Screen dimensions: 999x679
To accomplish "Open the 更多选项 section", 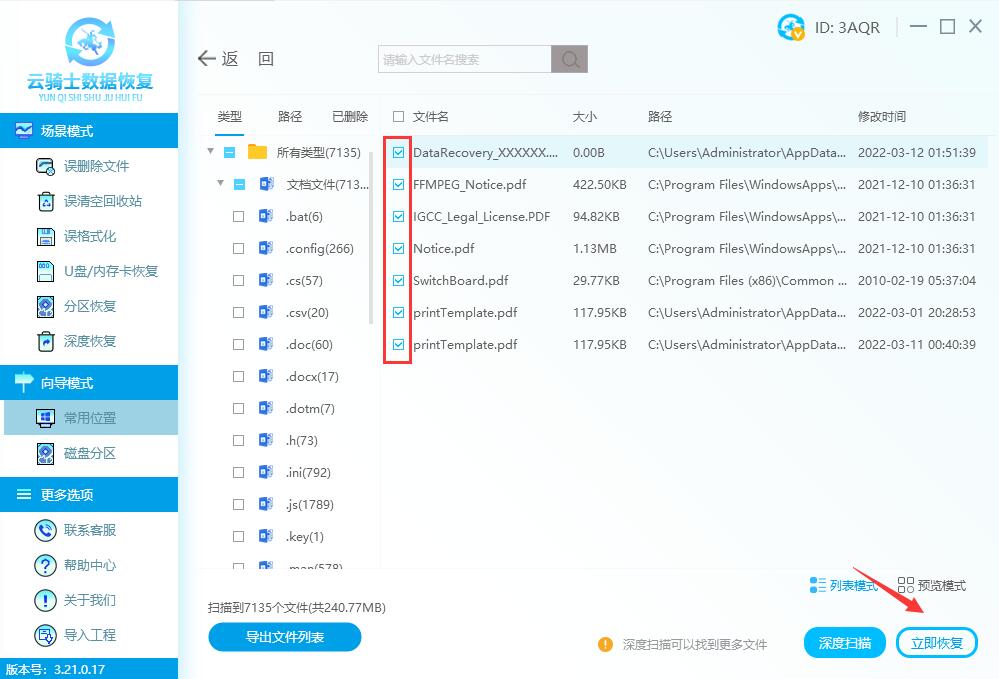I will tap(89, 494).
